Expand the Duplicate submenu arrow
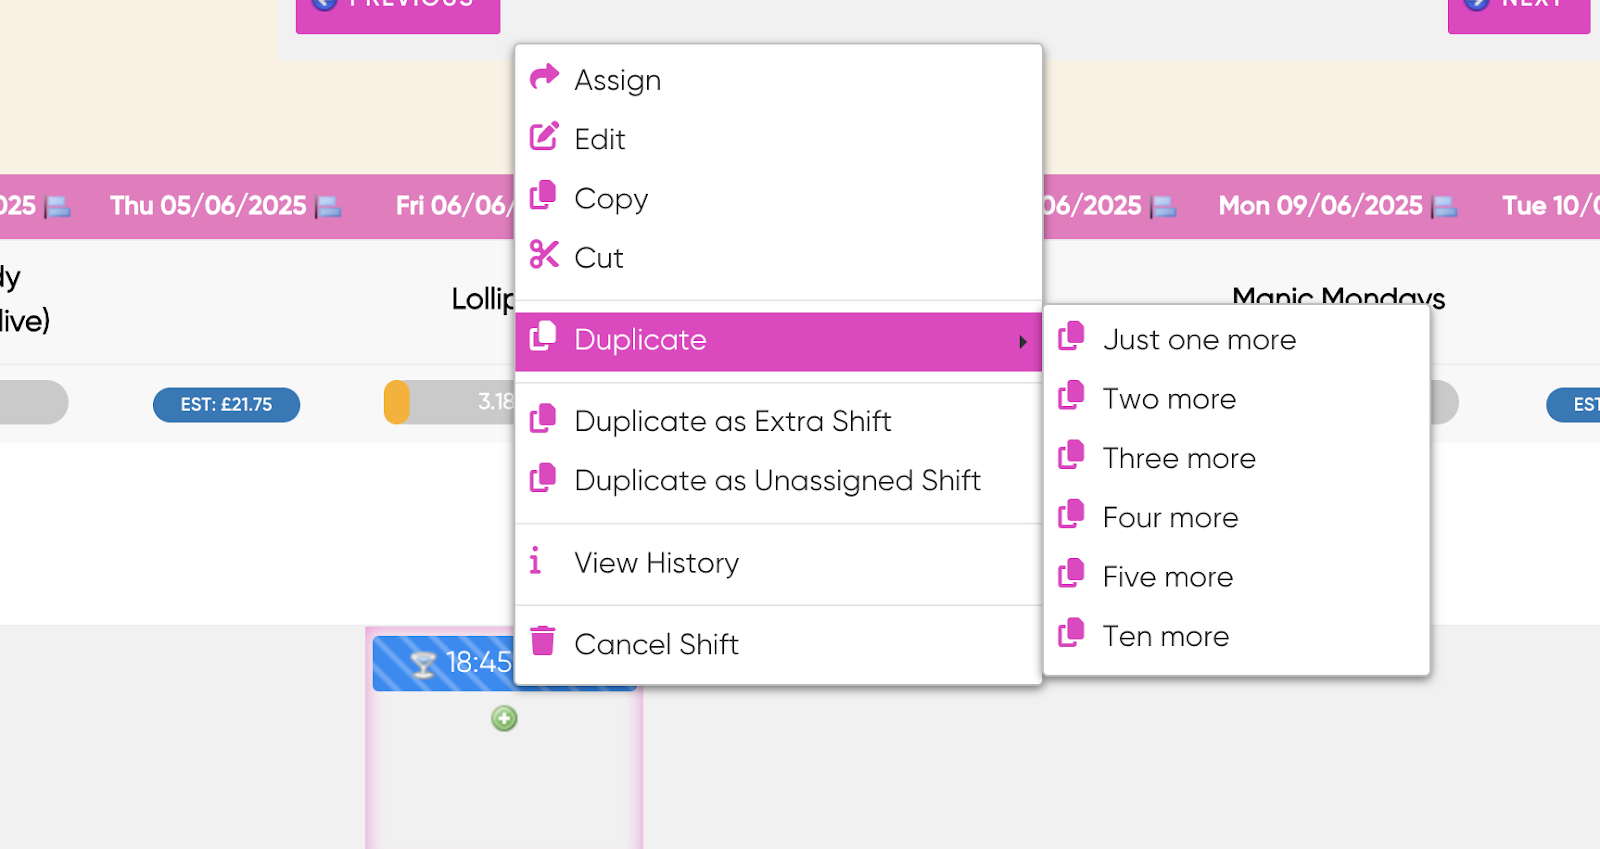This screenshot has height=849, width=1600. click(1023, 342)
